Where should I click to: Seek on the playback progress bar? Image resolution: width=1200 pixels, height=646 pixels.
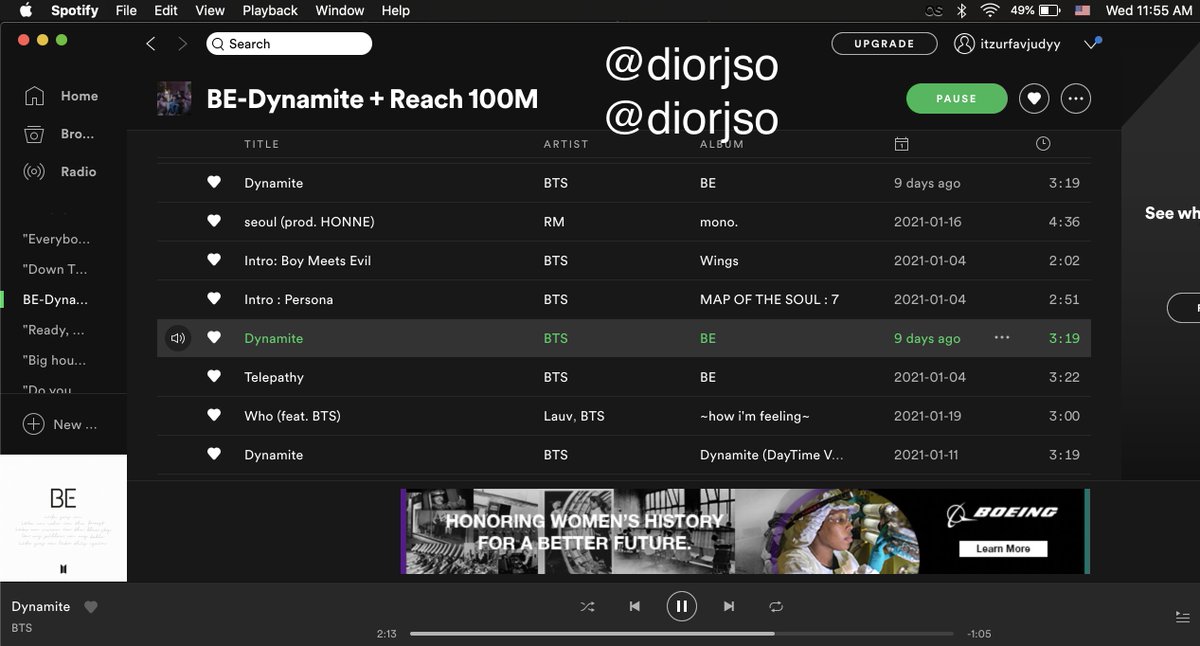coord(683,633)
